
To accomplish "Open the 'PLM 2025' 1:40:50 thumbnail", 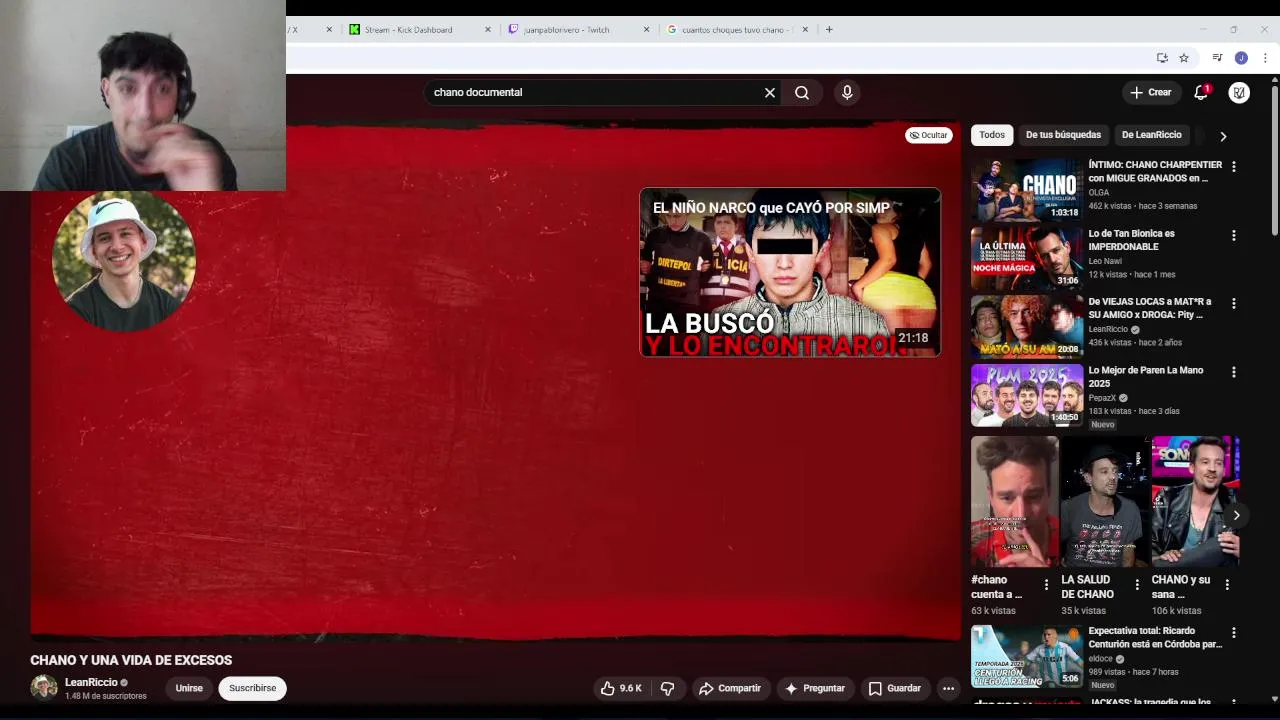I will [1026, 395].
